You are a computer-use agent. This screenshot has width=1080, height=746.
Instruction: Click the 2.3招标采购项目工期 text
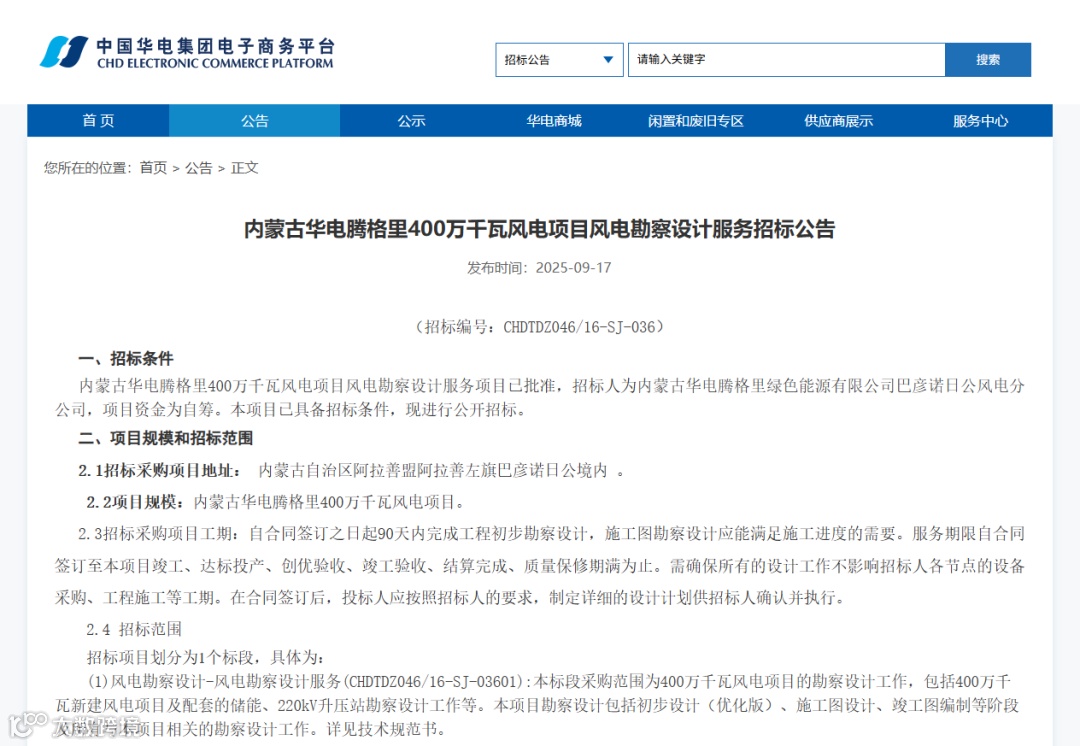point(158,534)
